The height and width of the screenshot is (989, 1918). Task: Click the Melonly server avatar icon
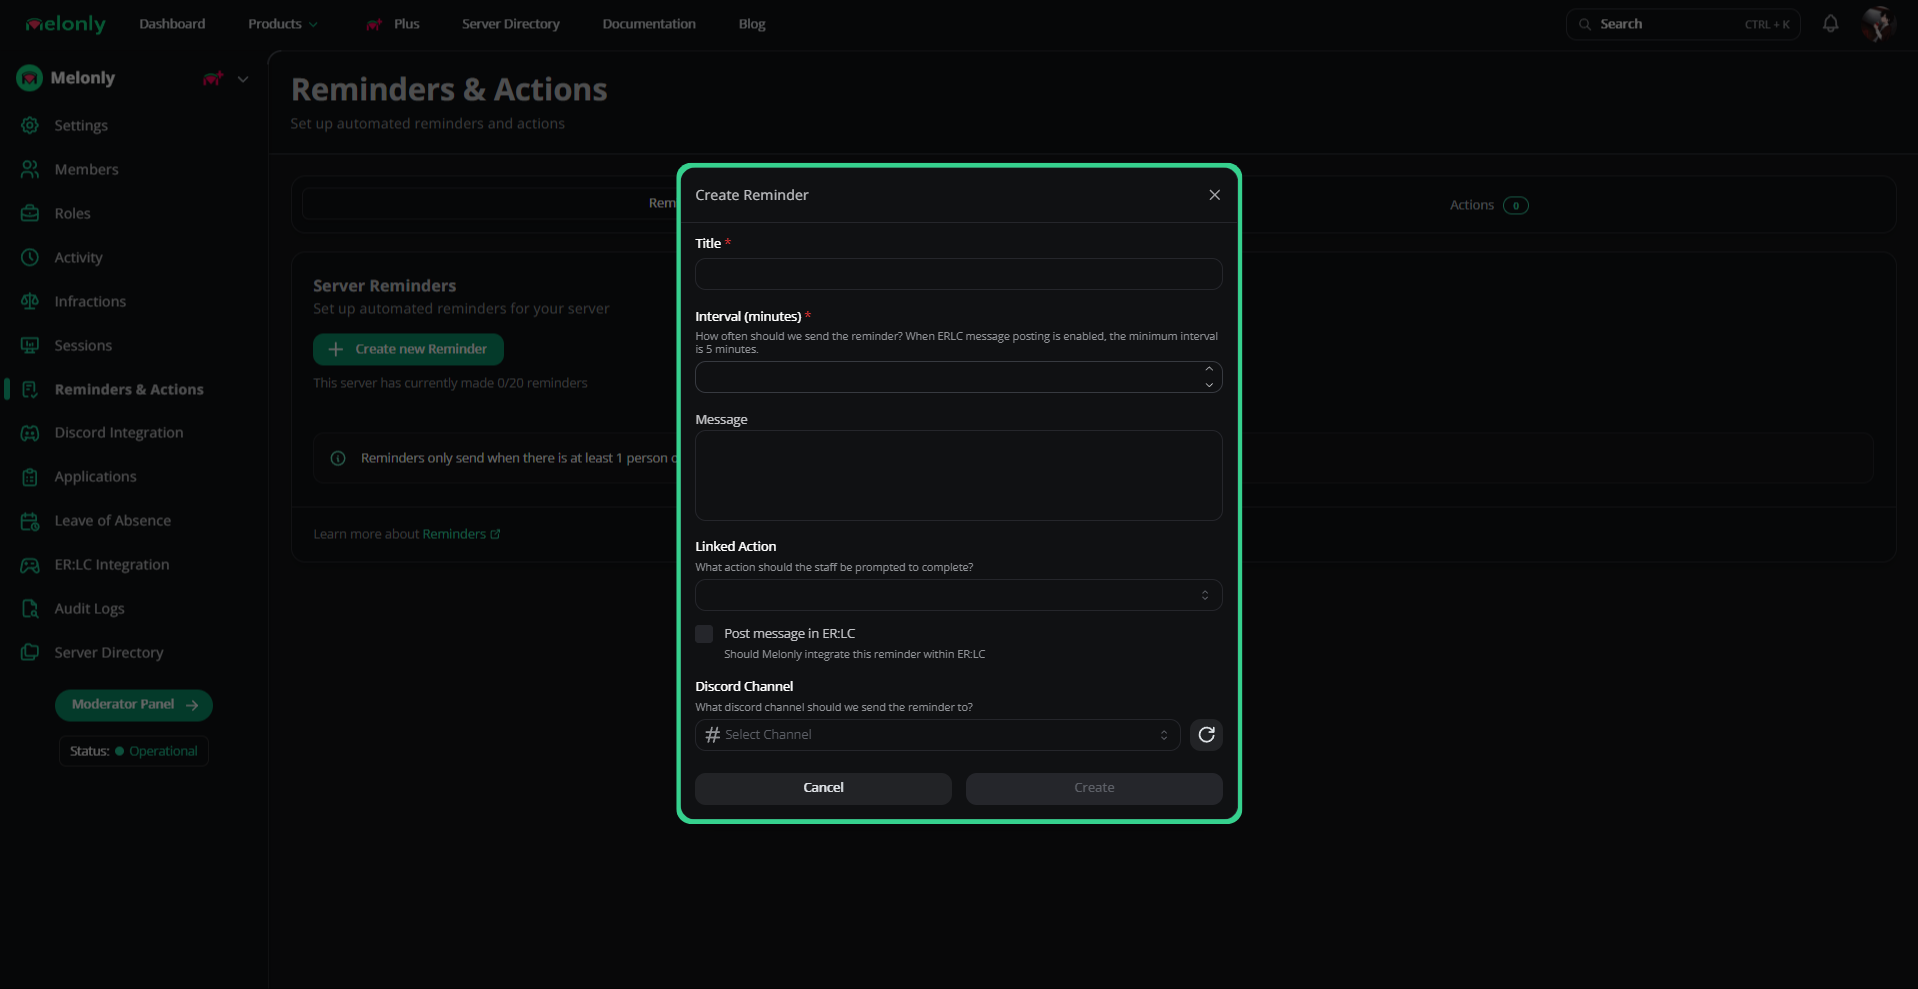click(x=29, y=78)
